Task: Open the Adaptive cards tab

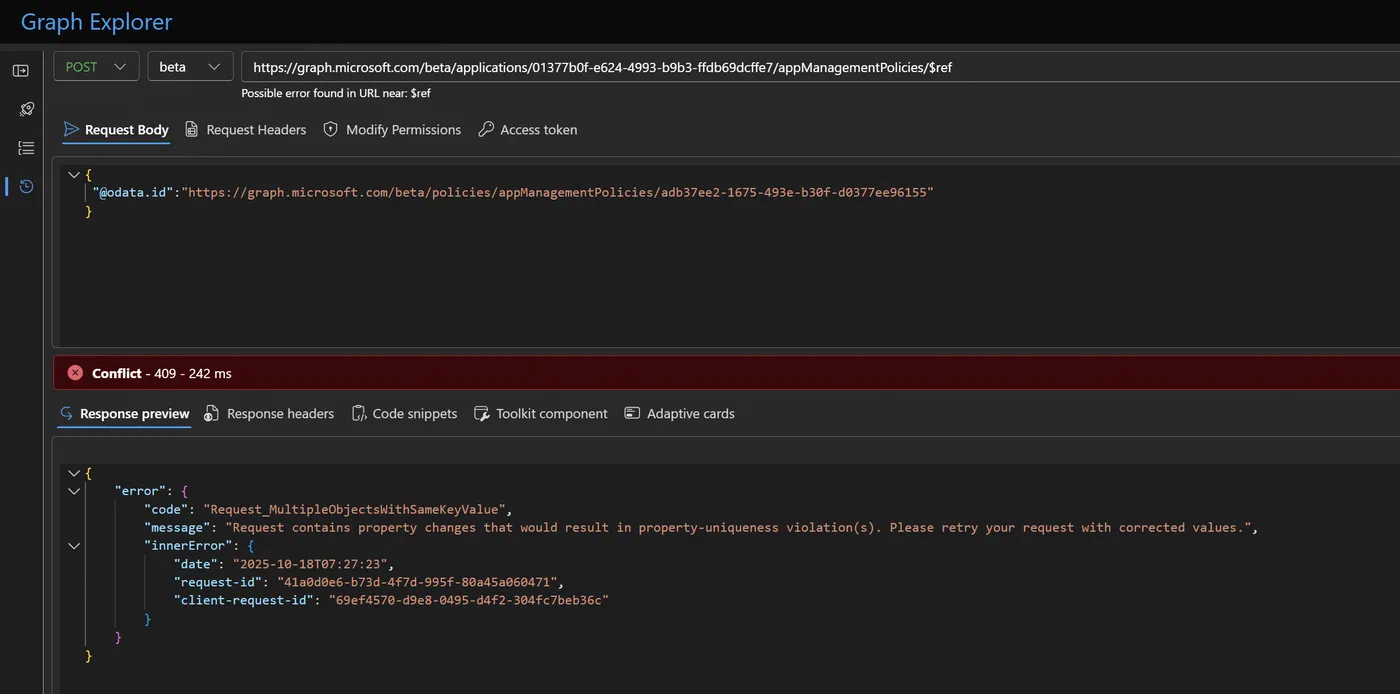Action: coord(680,414)
